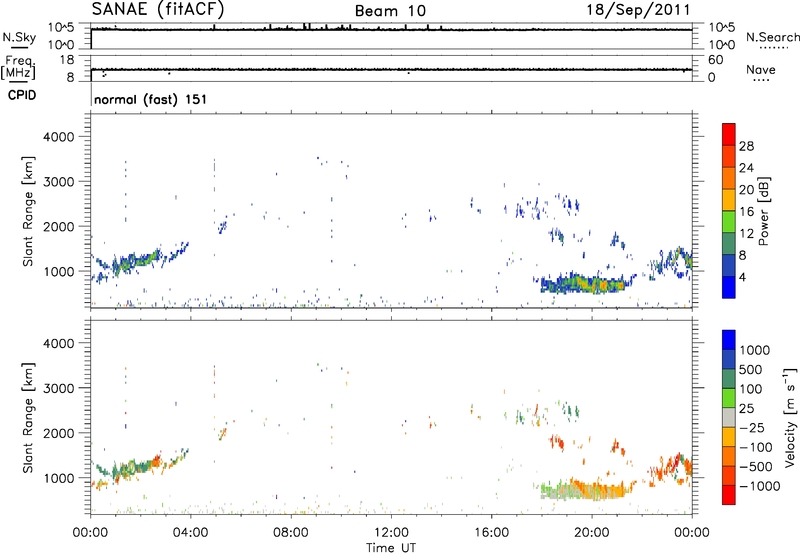This screenshot has width=800, height=554.
Task: Pick the gray -25 to 25 Velocity segment
Action: (729, 417)
